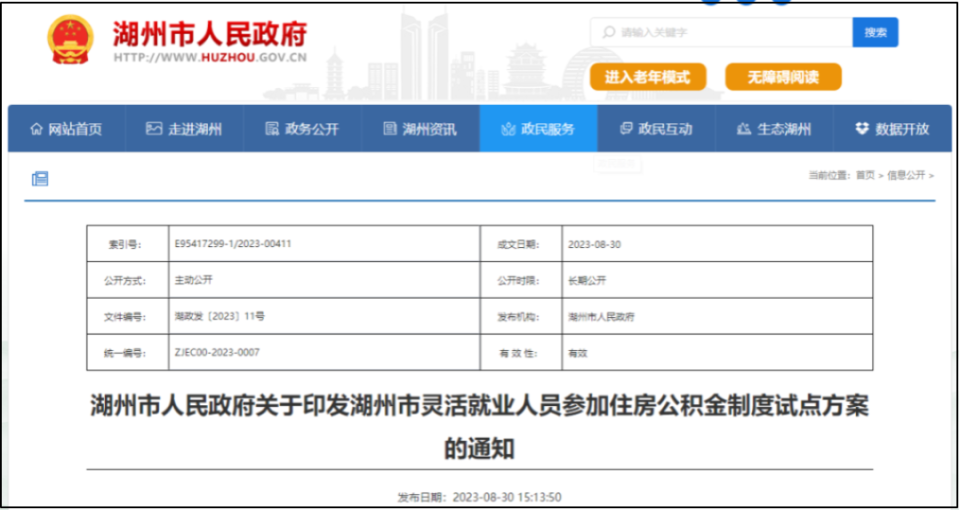This screenshot has height=510, width=960.
Task: Click the notice headline about 住房公积金制度试点方案
Action: [x=479, y=428]
